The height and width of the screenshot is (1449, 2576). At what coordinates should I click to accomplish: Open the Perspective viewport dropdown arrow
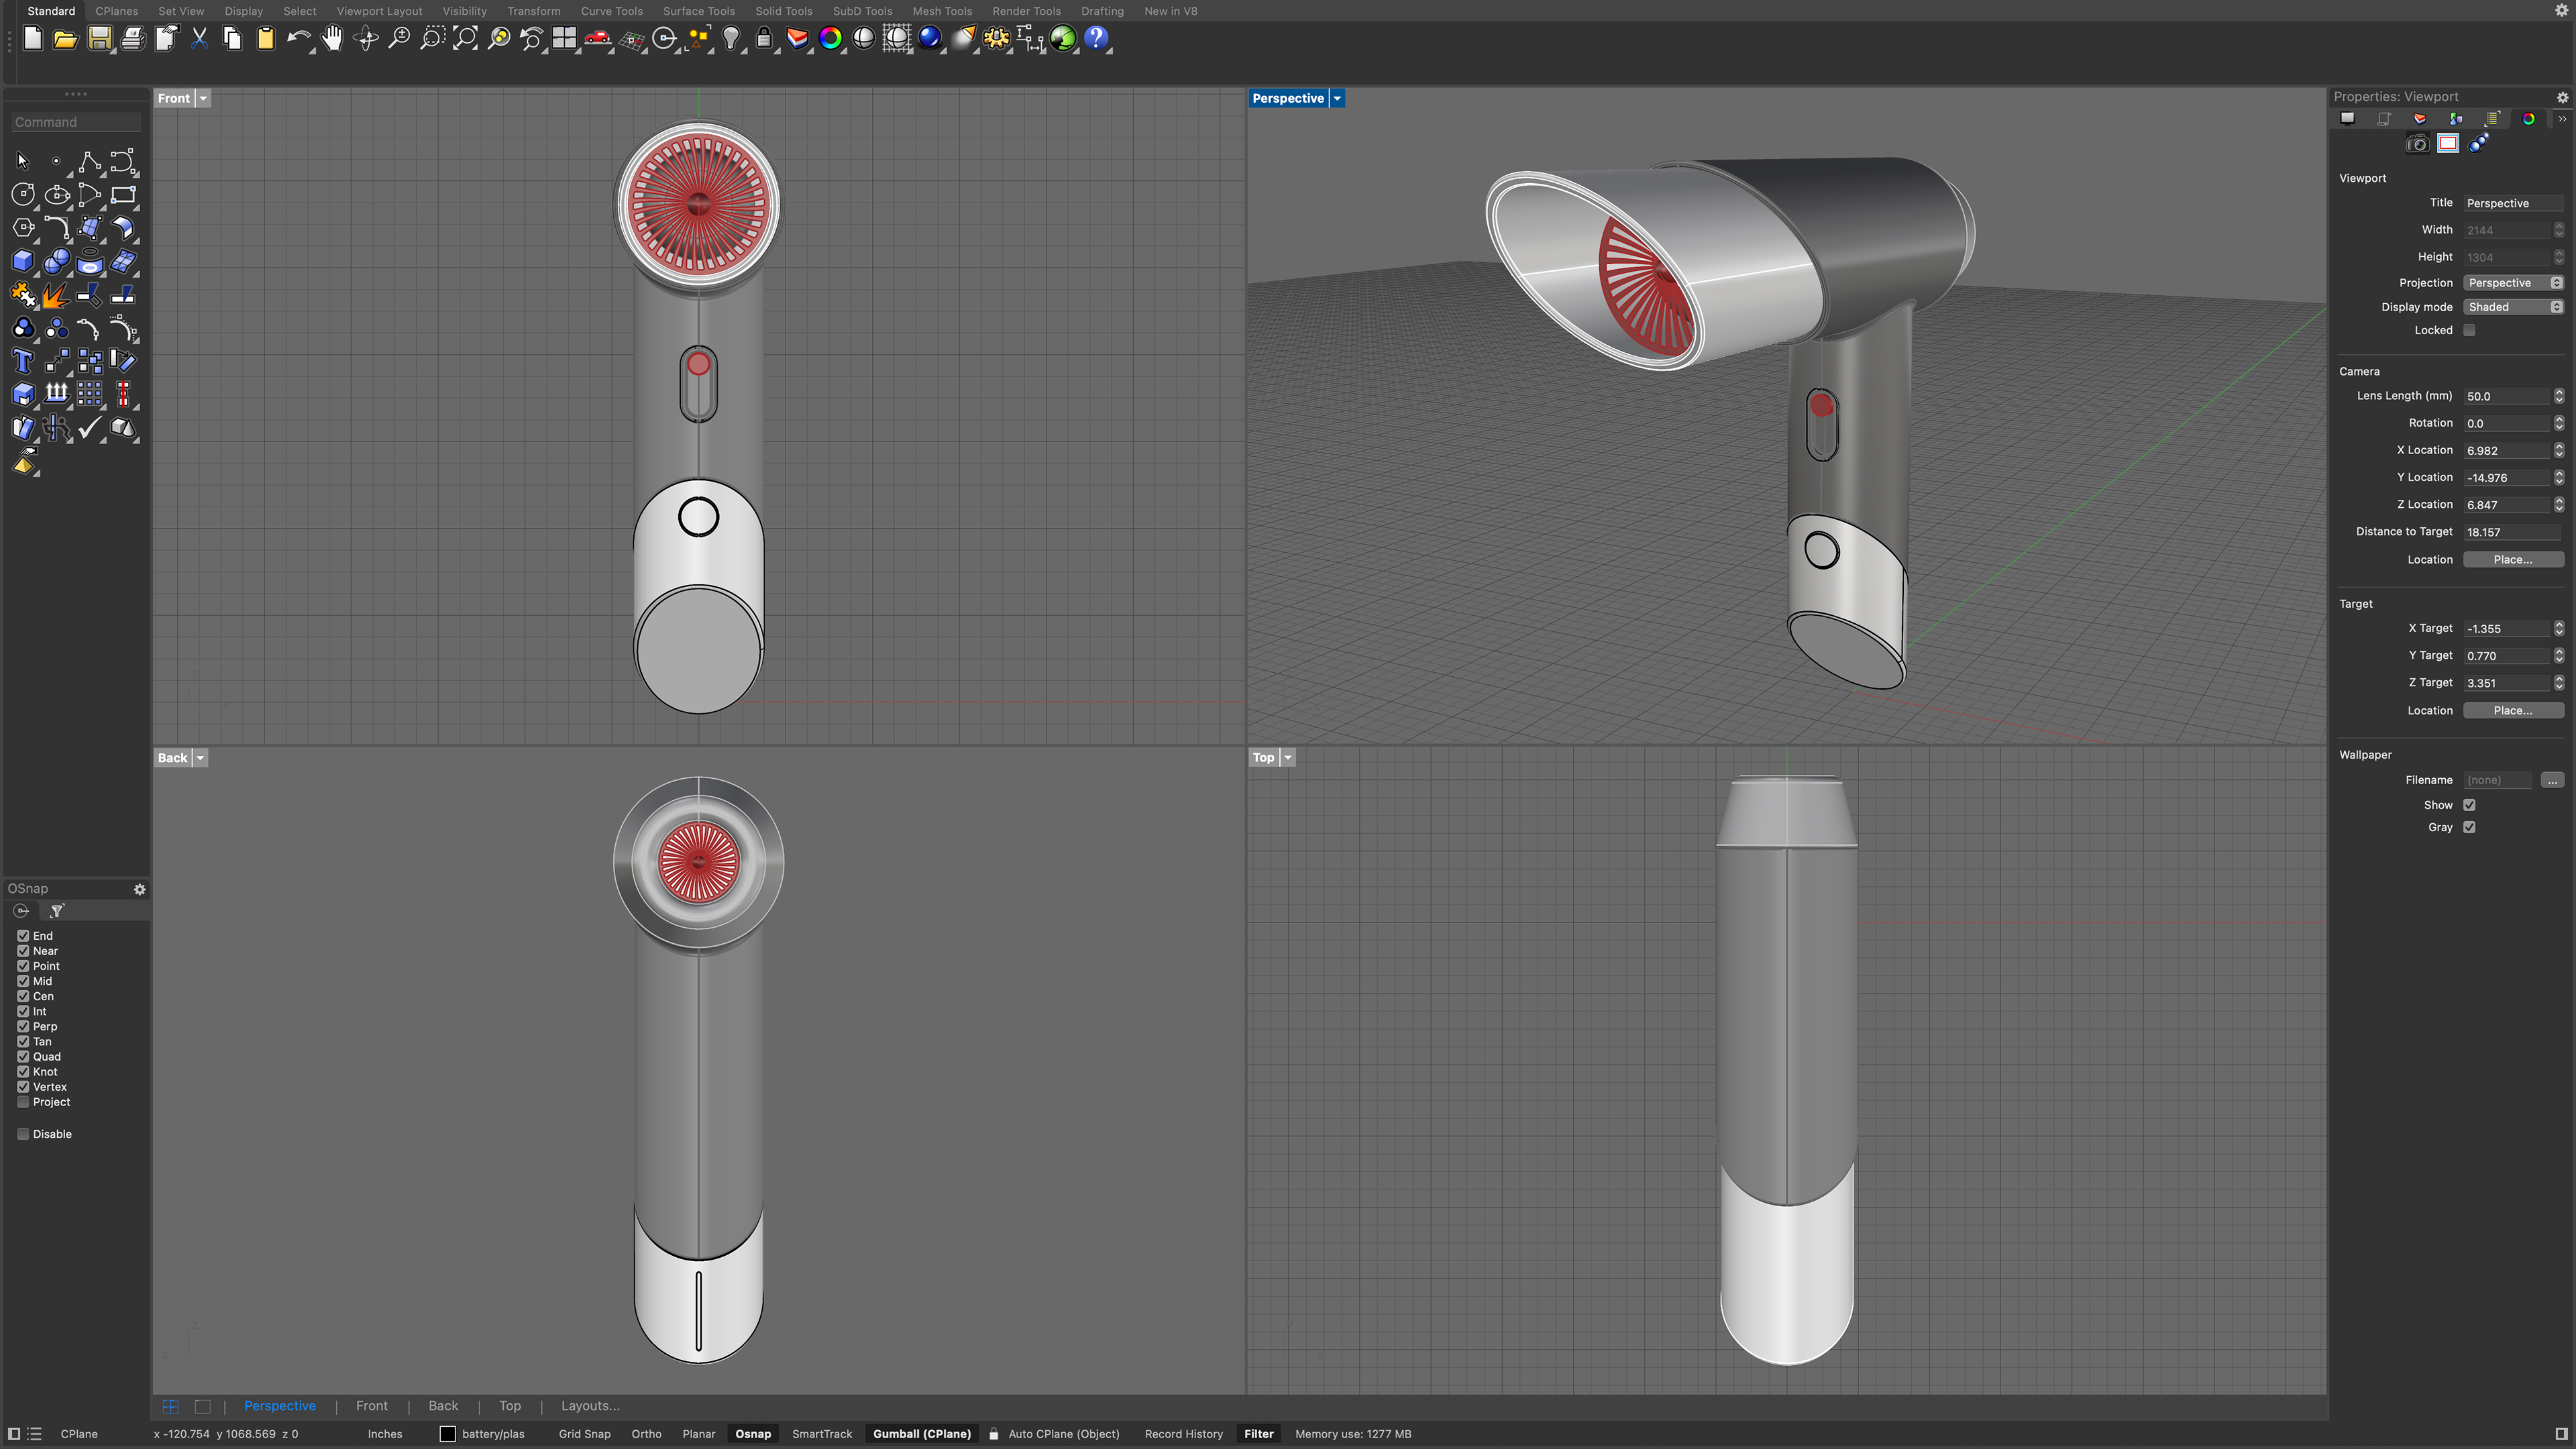tap(1337, 98)
